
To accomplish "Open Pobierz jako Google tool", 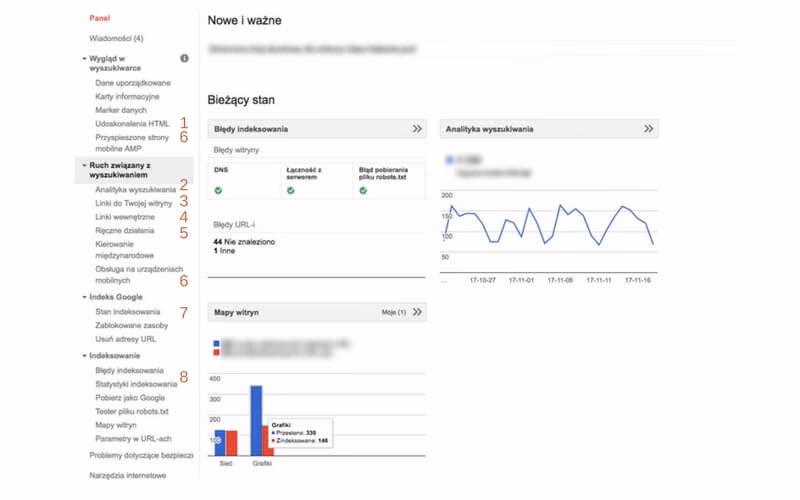I will pyautogui.click(x=130, y=398).
